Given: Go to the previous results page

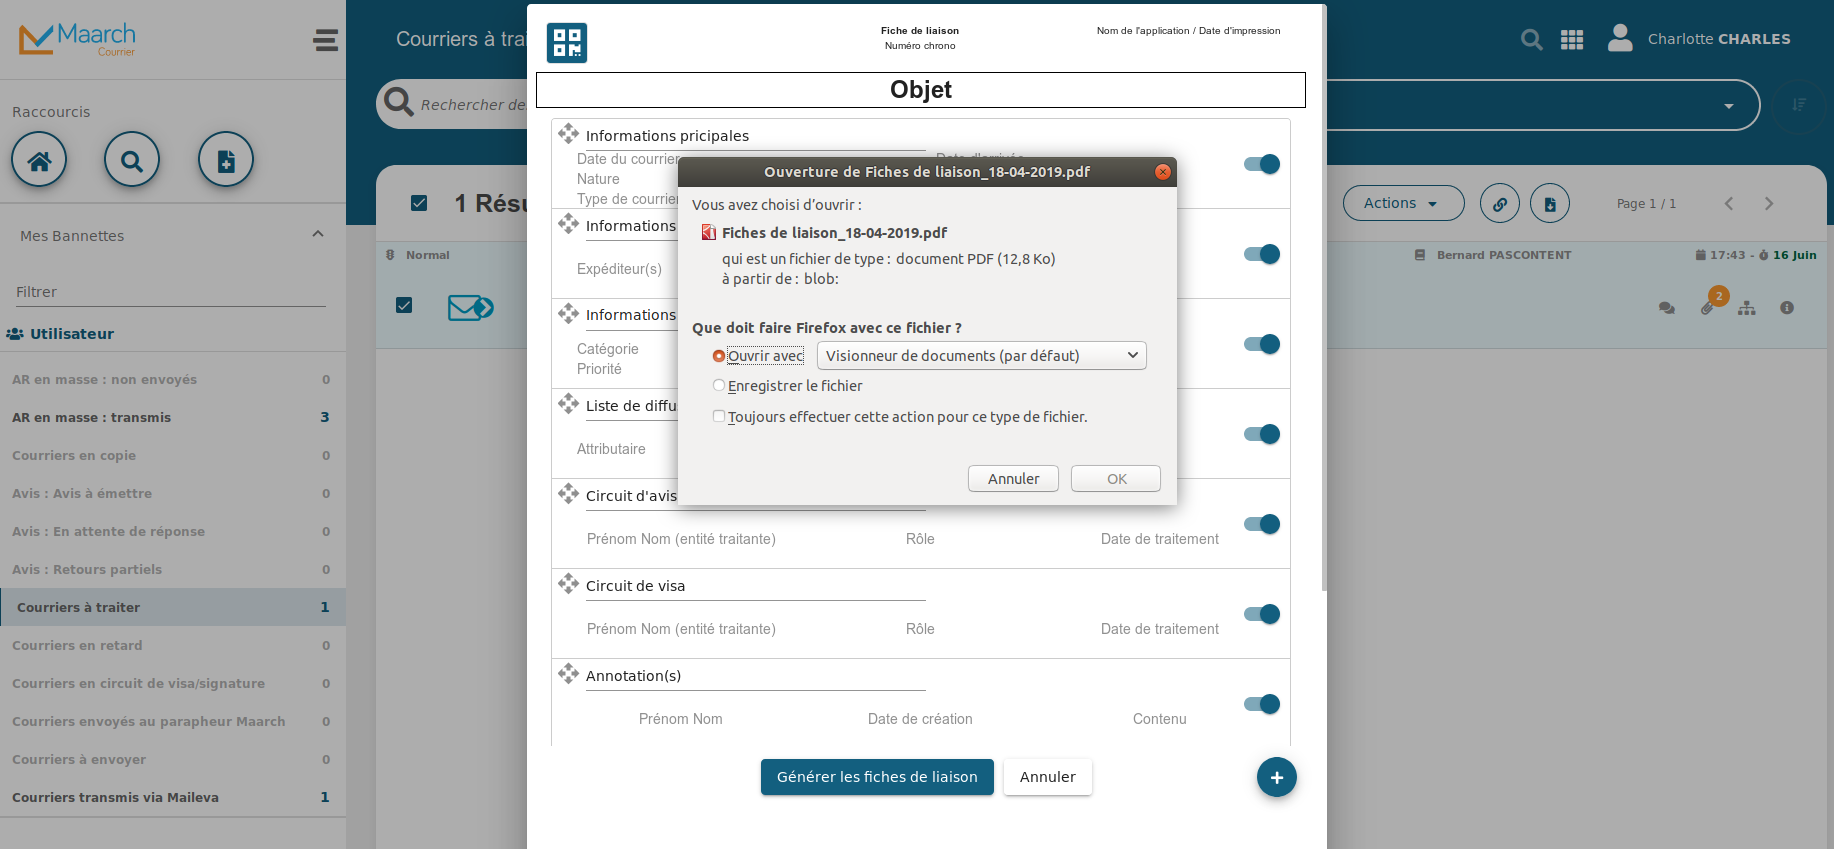Looking at the screenshot, I should pyautogui.click(x=1729, y=204).
